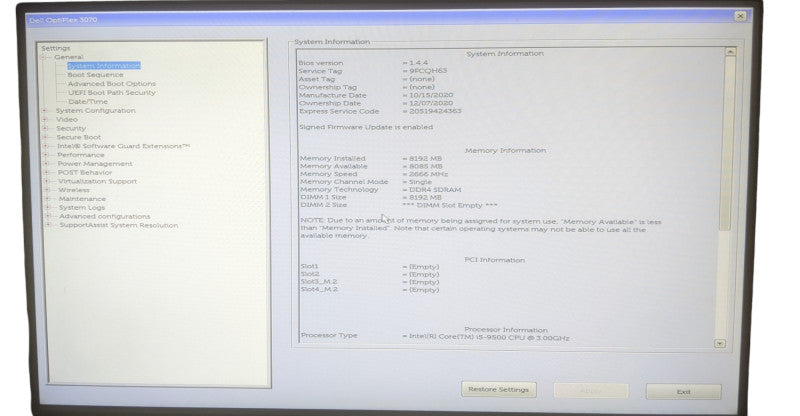
Task: Select Intel Software Guard Extensions category
Action: [123, 146]
